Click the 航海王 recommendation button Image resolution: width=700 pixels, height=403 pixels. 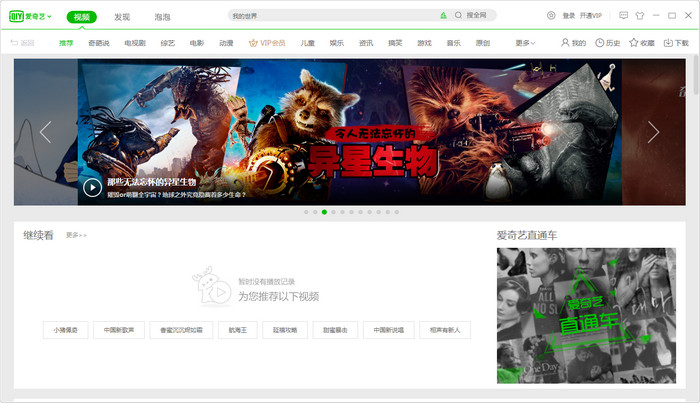point(238,330)
